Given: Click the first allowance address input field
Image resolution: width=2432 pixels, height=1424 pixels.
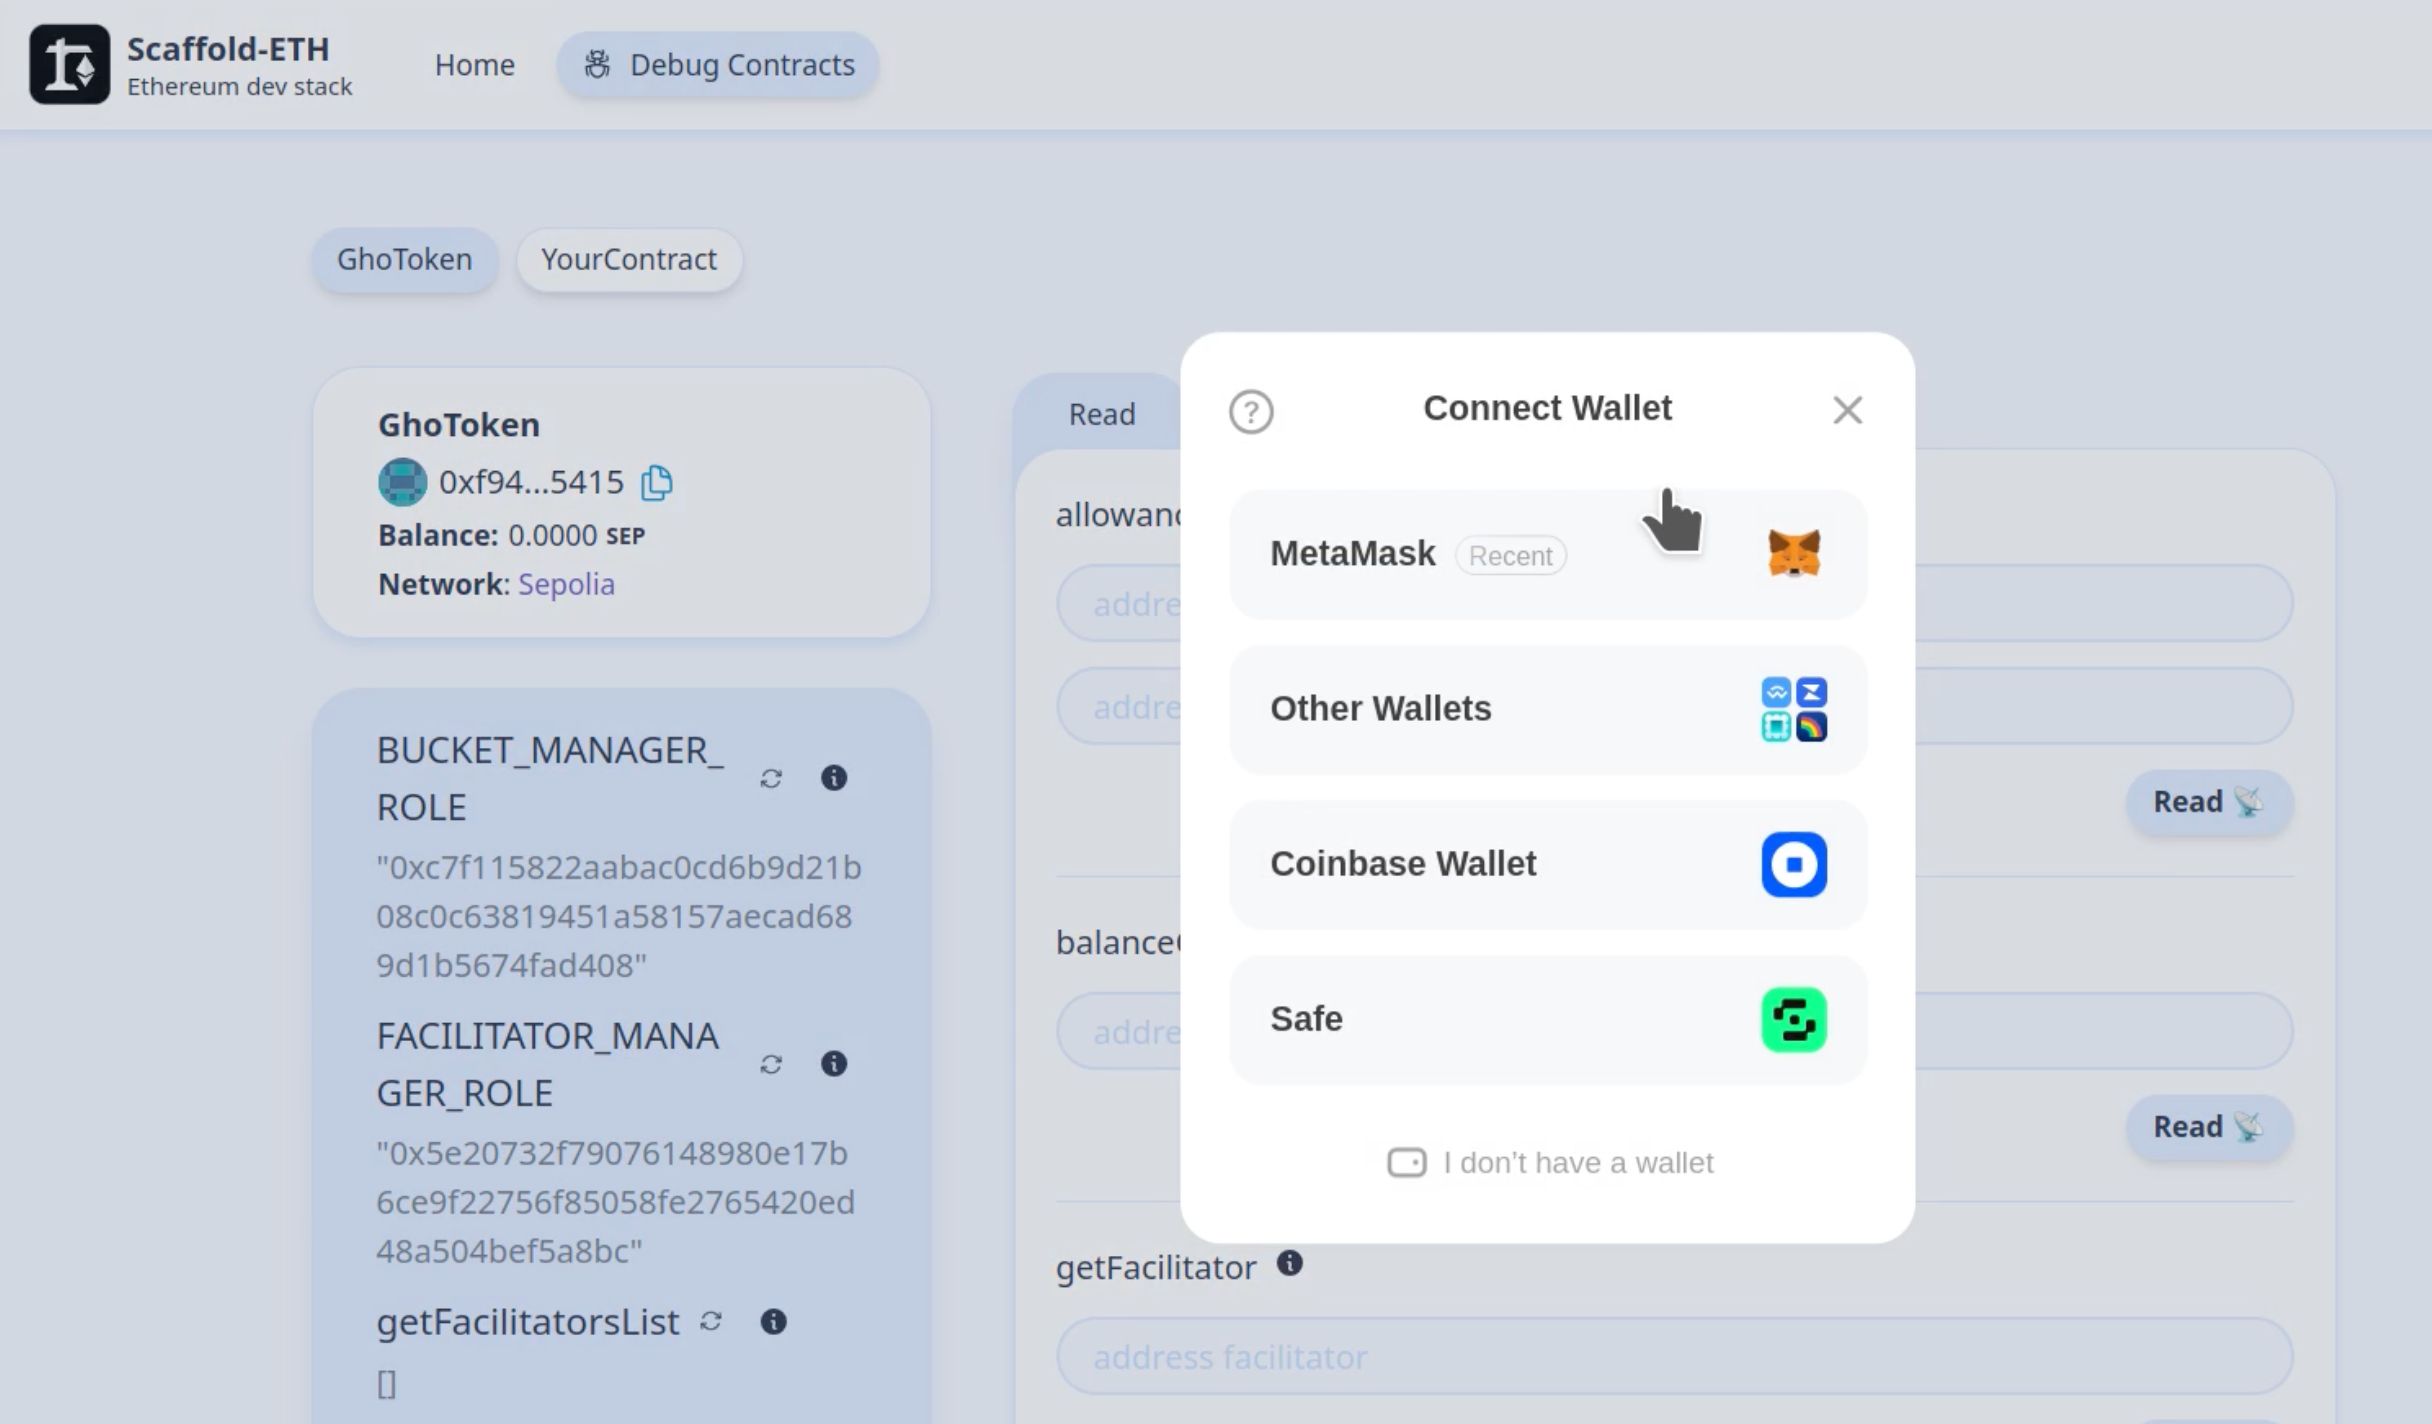Looking at the screenshot, I should tap(1674, 604).
